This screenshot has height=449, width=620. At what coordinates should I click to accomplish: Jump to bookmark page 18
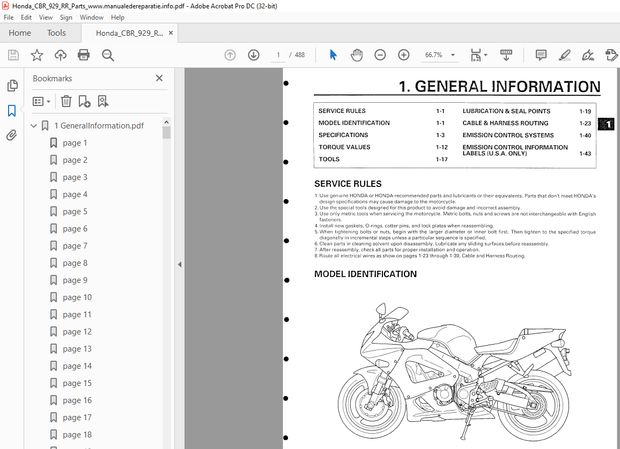coord(77,435)
